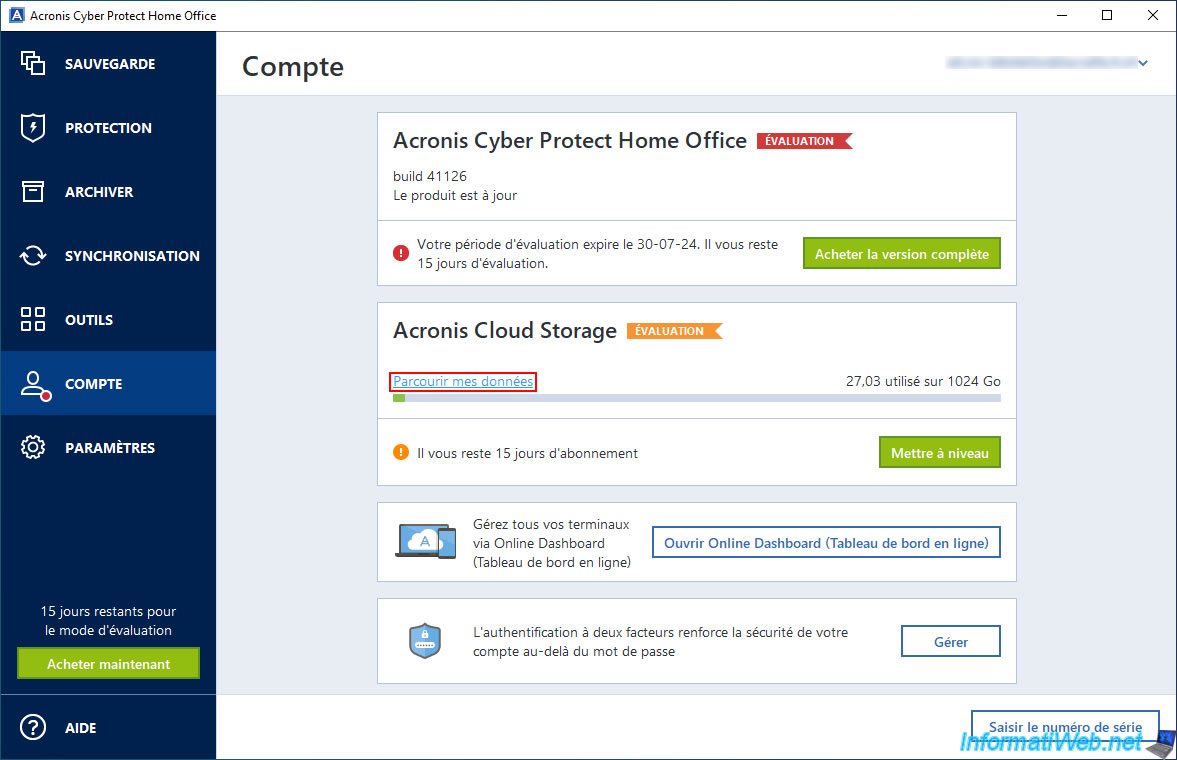The image size is (1177, 760).
Task: Click Saisir le numéro de série button
Action: 1065,726
